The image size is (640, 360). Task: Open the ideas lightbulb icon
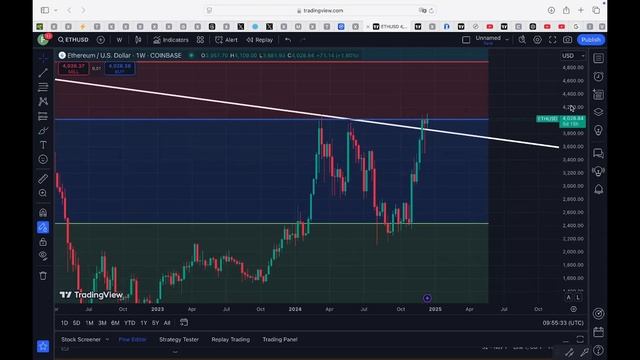click(598, 130)
